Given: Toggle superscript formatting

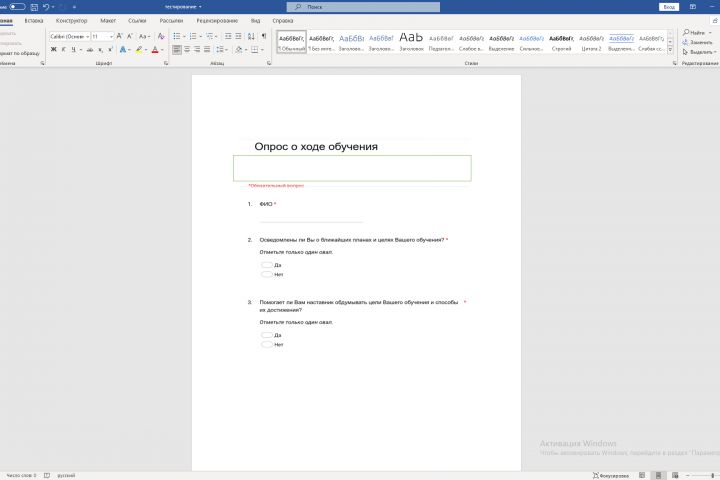Looking at the screenshot, I should [x=110, y=49].
